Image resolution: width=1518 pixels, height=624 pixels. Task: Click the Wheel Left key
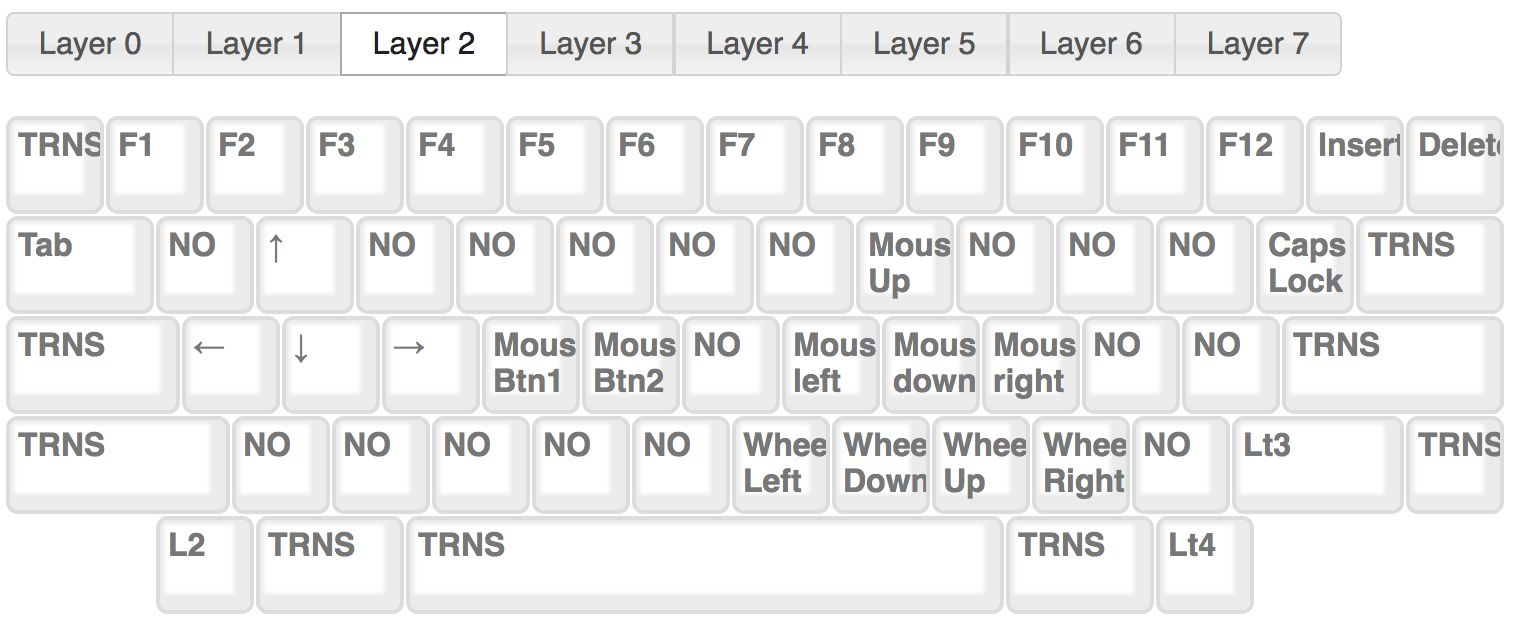click(781, 464)
